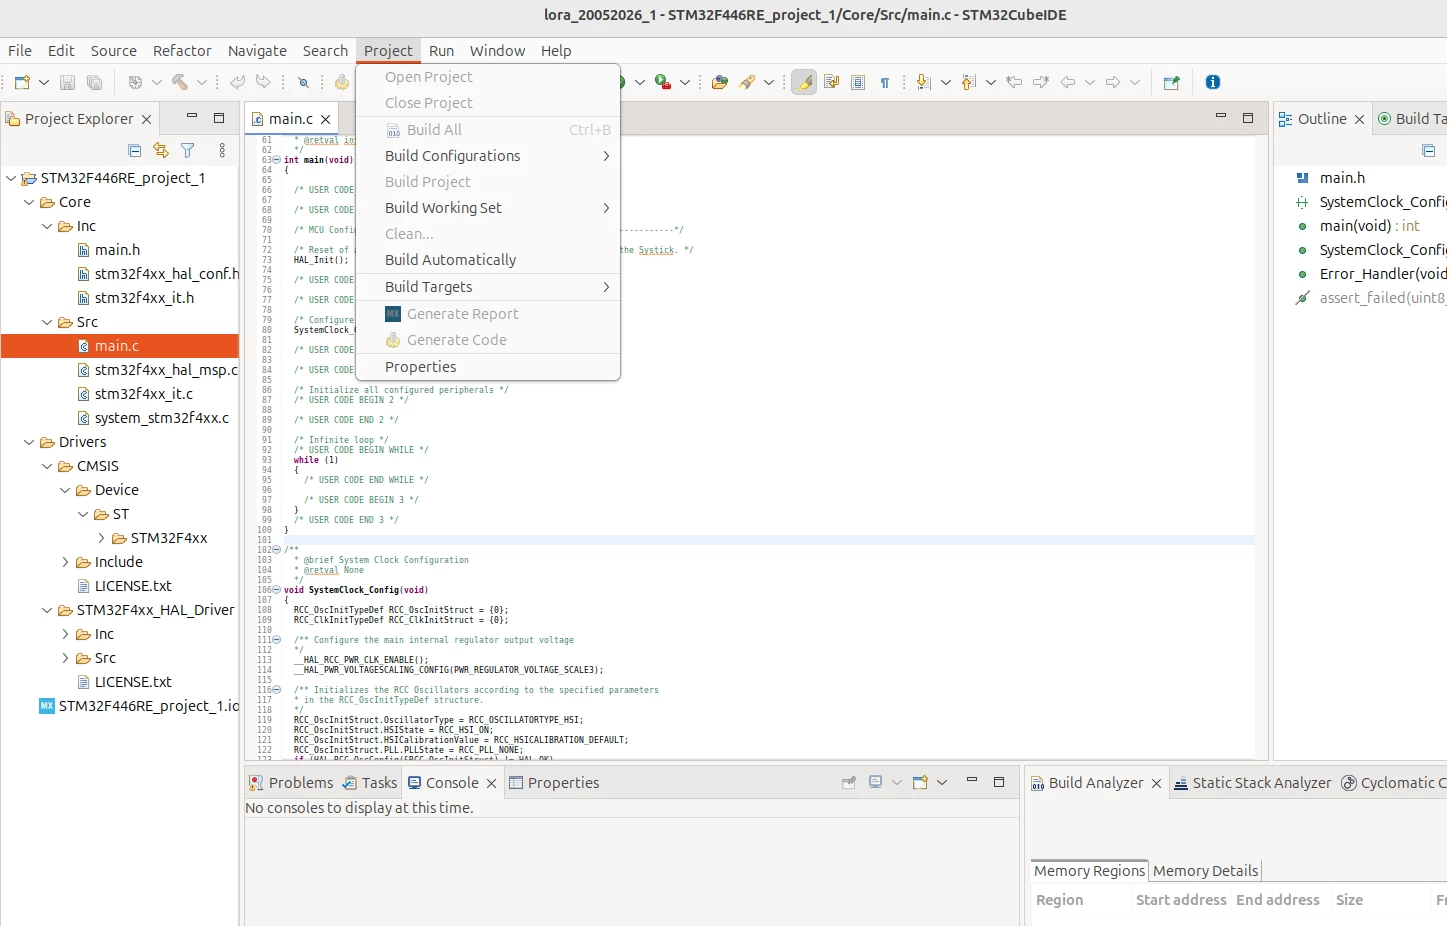Open the Run menu
This screenshot has width=1447, height=926.
tap(441, 51)
